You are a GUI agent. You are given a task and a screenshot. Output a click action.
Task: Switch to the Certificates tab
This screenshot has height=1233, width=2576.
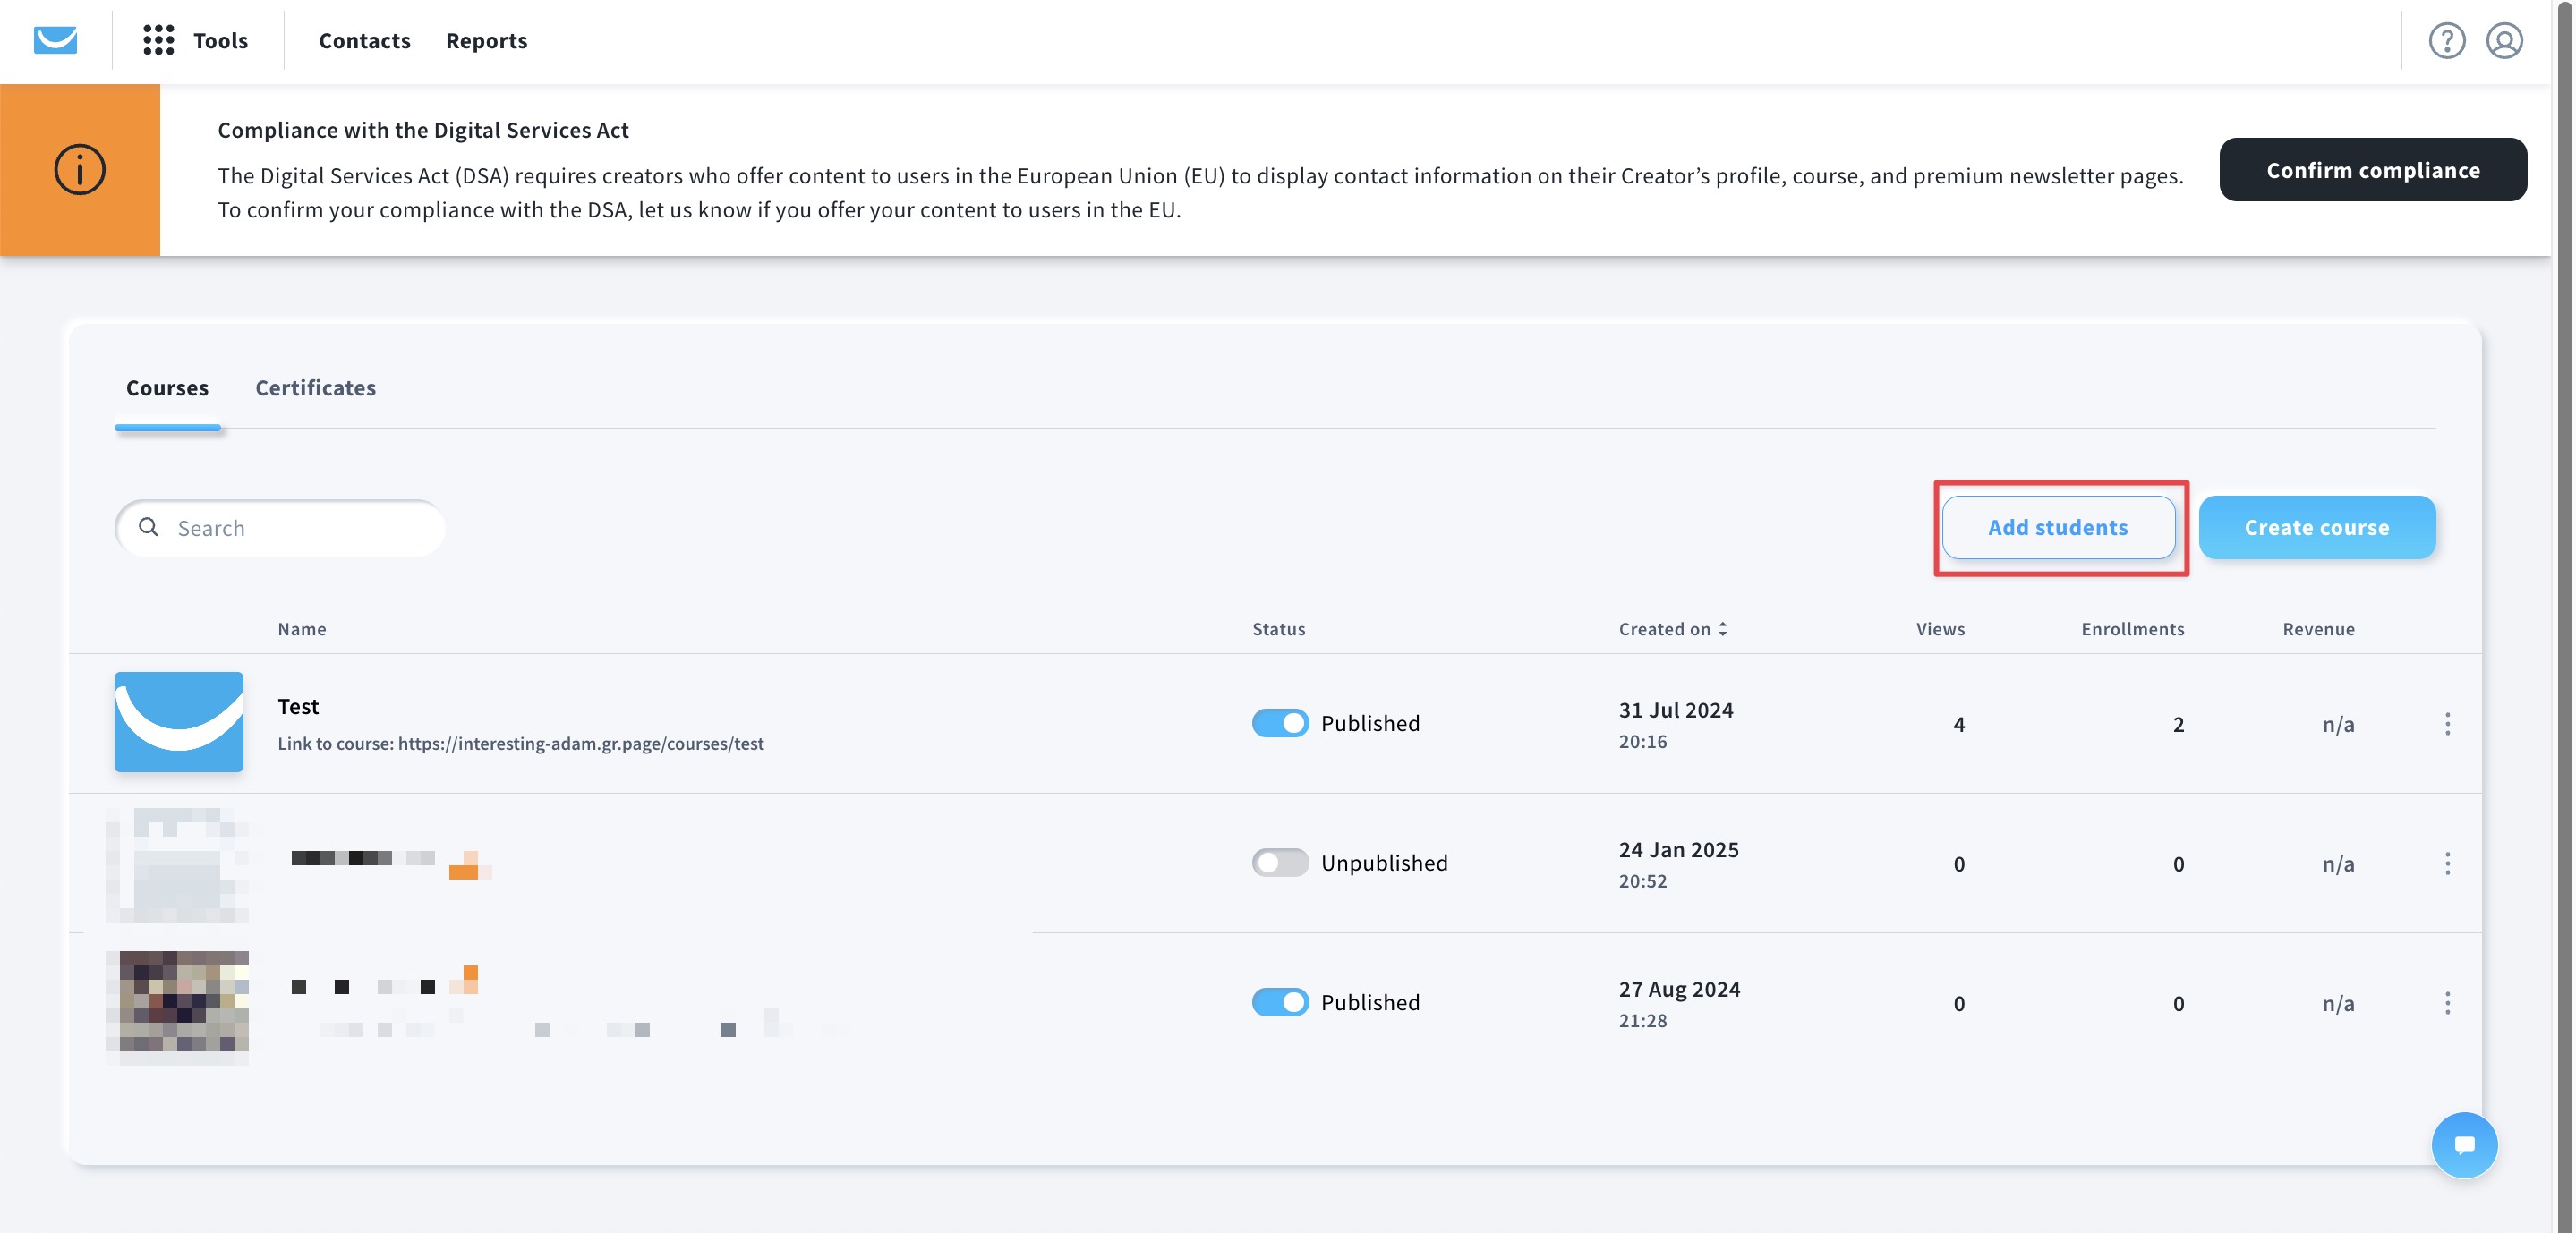(x=315, y=388)
